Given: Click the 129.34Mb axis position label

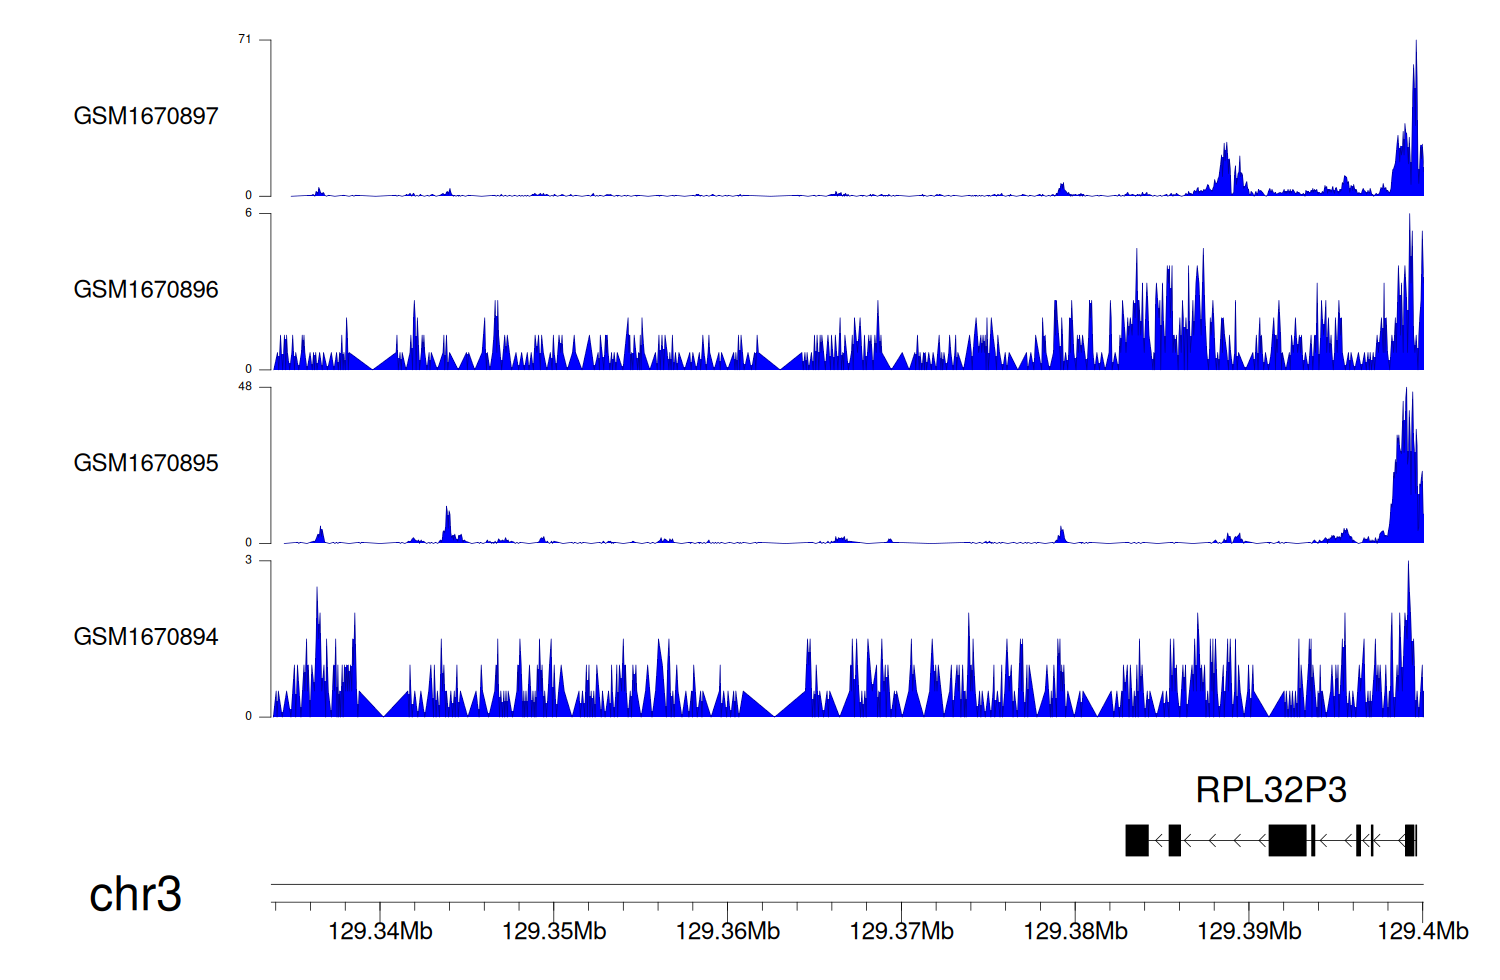Looking at the screenshot, I should click(x=380, y=931).
